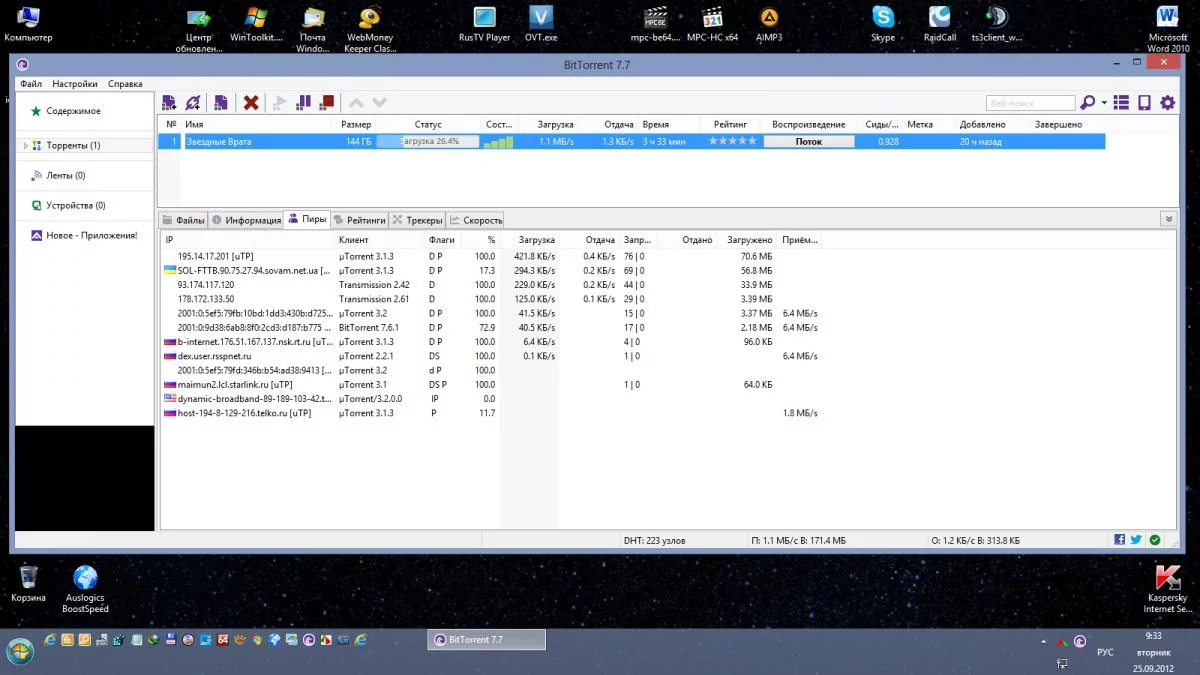
Task: Click the green status check icon in status bar
Action: coord(1155,540)
